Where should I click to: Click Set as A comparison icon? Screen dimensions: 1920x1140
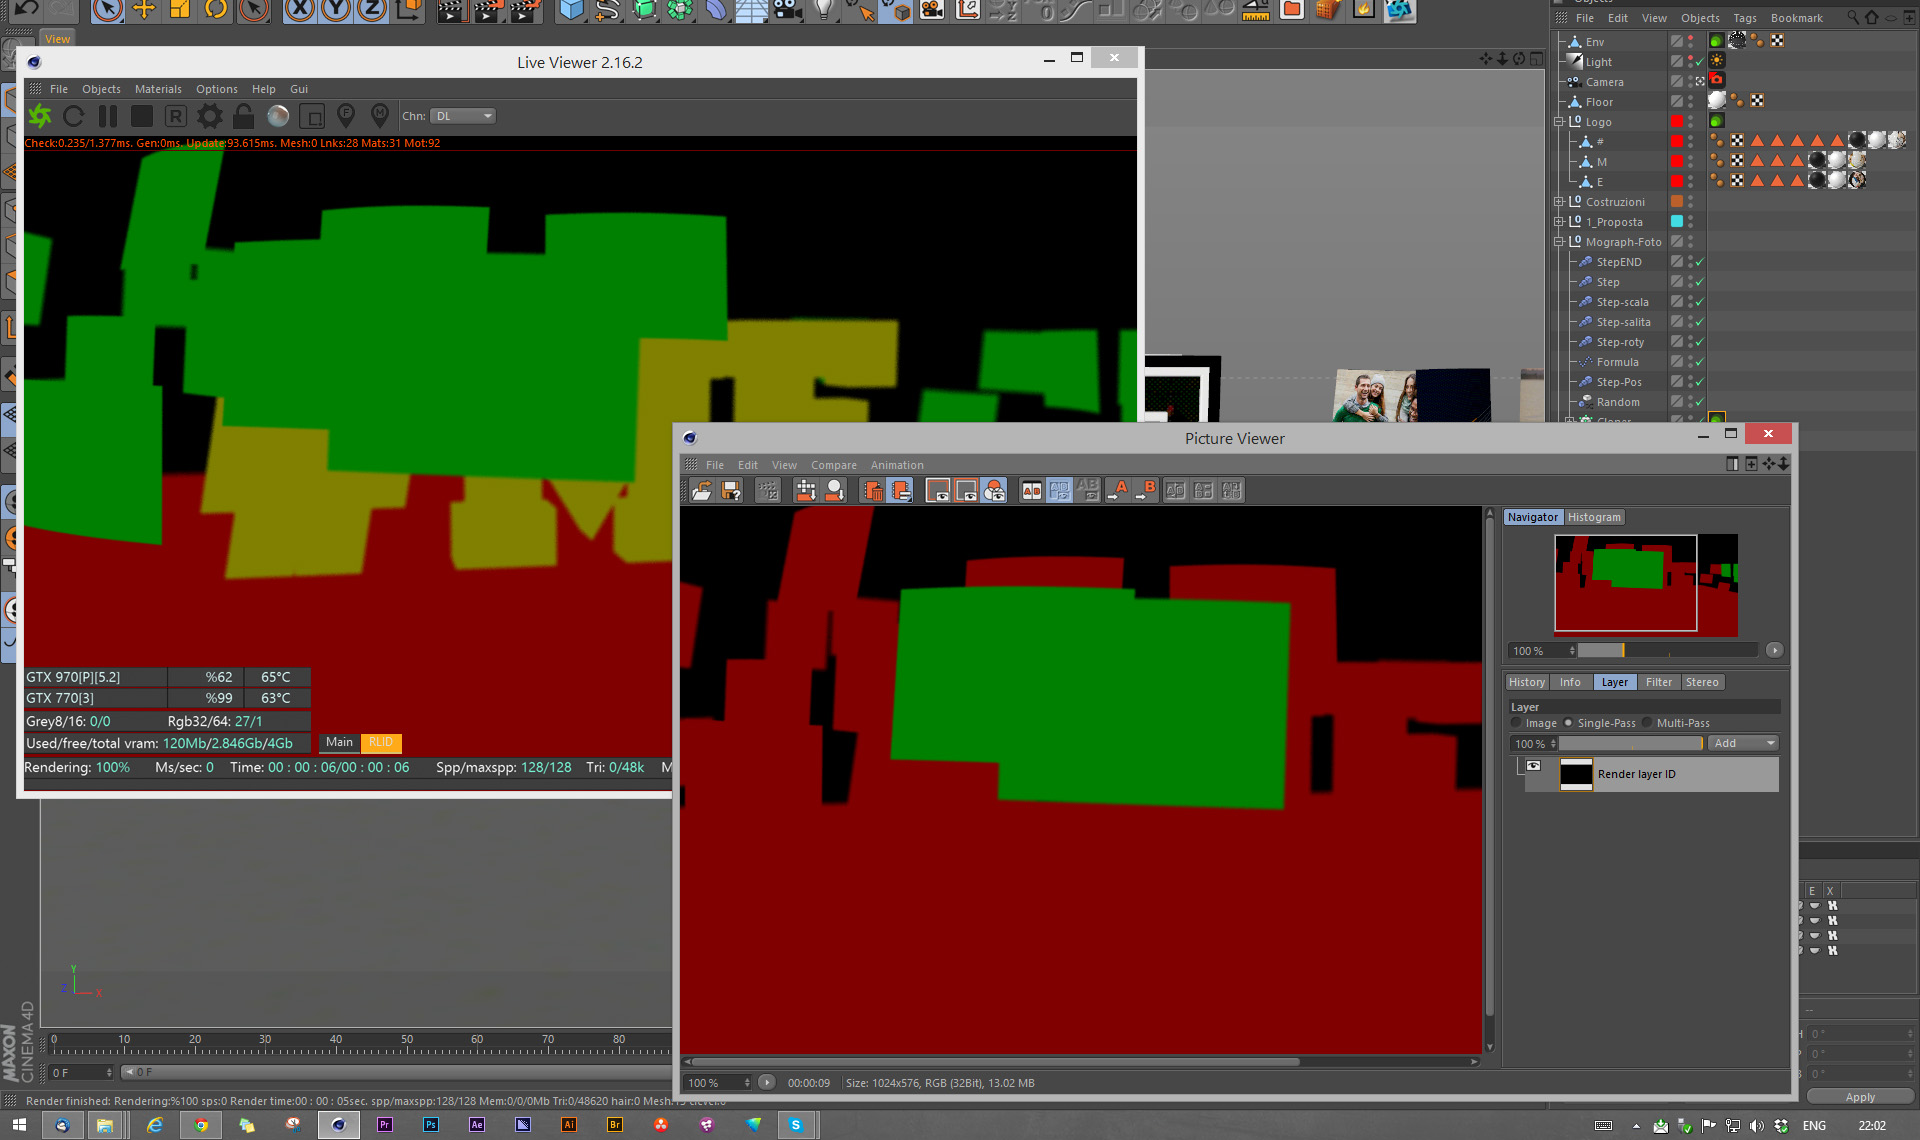1119,490
